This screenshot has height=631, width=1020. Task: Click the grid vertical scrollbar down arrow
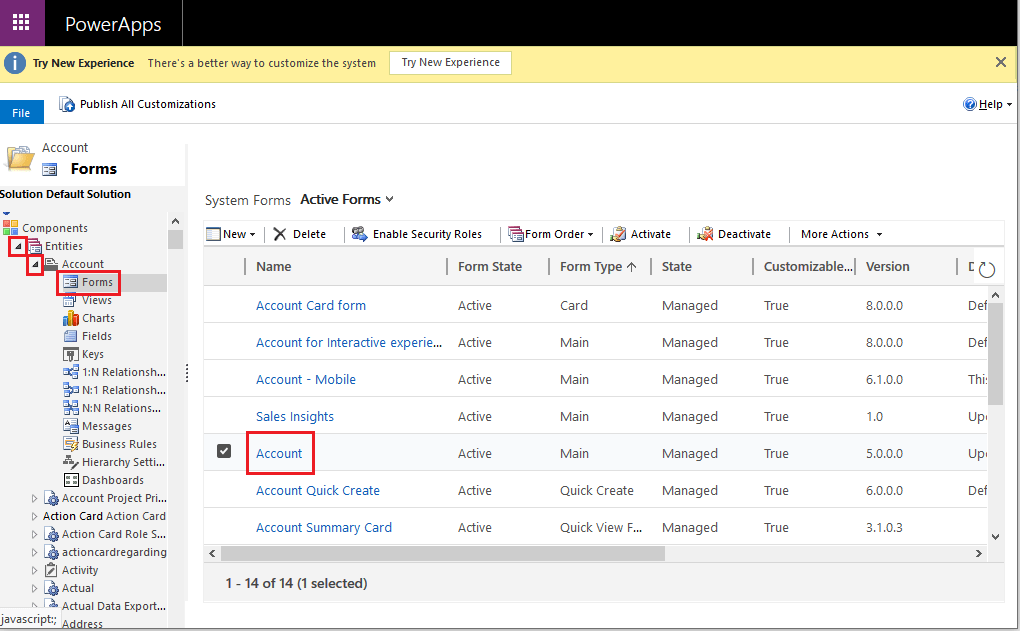click(995, 537)
